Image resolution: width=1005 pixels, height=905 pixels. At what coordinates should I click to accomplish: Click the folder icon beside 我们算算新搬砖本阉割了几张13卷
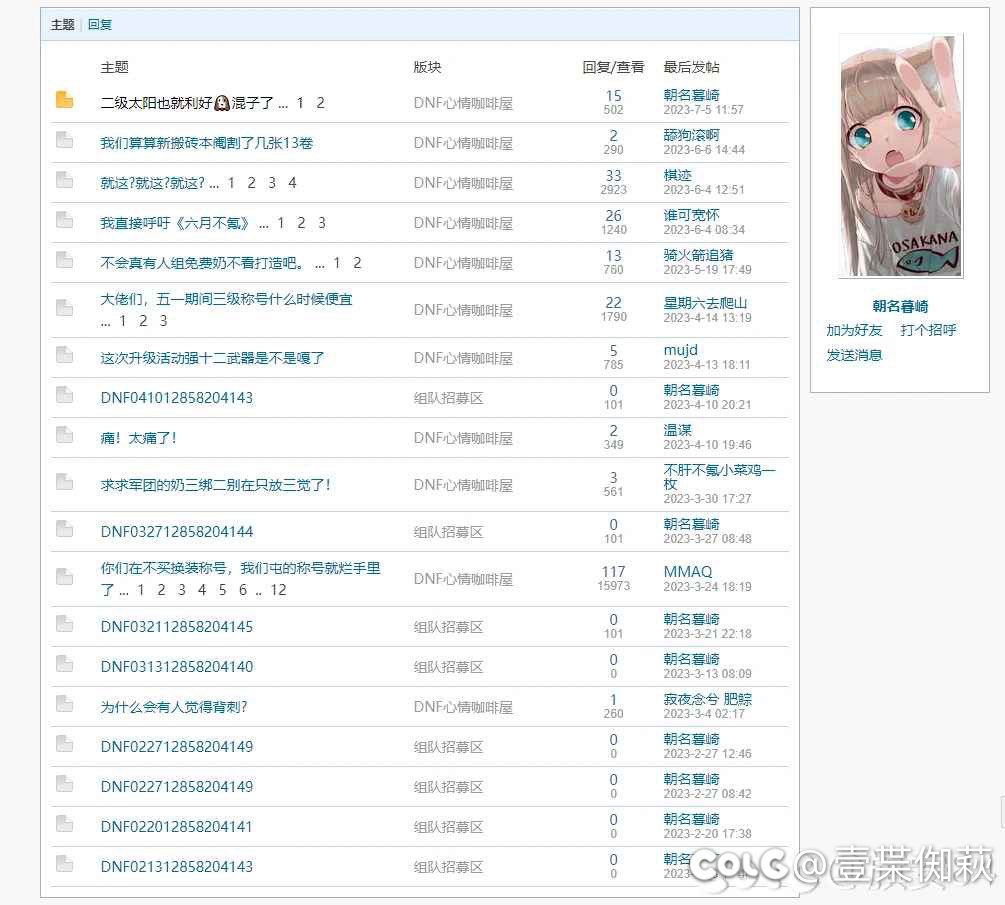pyautogui.click(x=65, y=140)
